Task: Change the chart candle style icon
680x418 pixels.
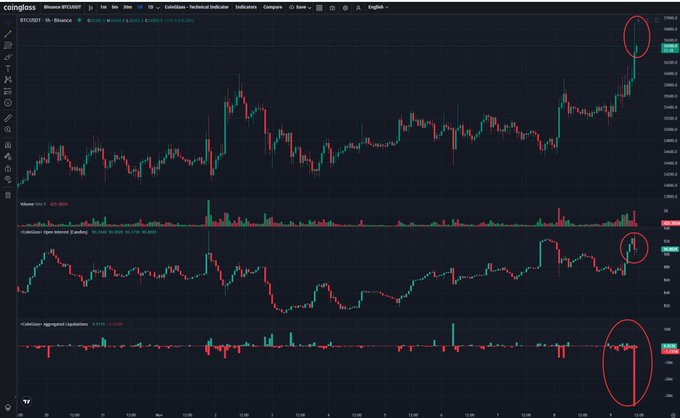Action: click(91, 7)
